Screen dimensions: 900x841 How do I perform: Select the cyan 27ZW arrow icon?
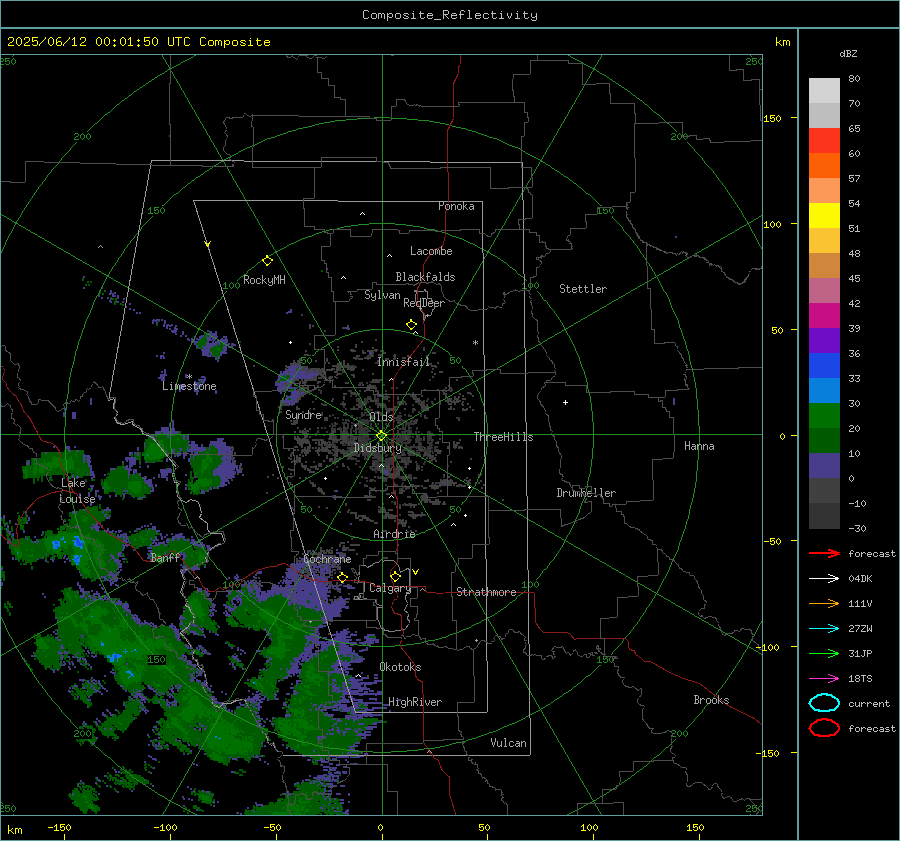click(824, 629)
